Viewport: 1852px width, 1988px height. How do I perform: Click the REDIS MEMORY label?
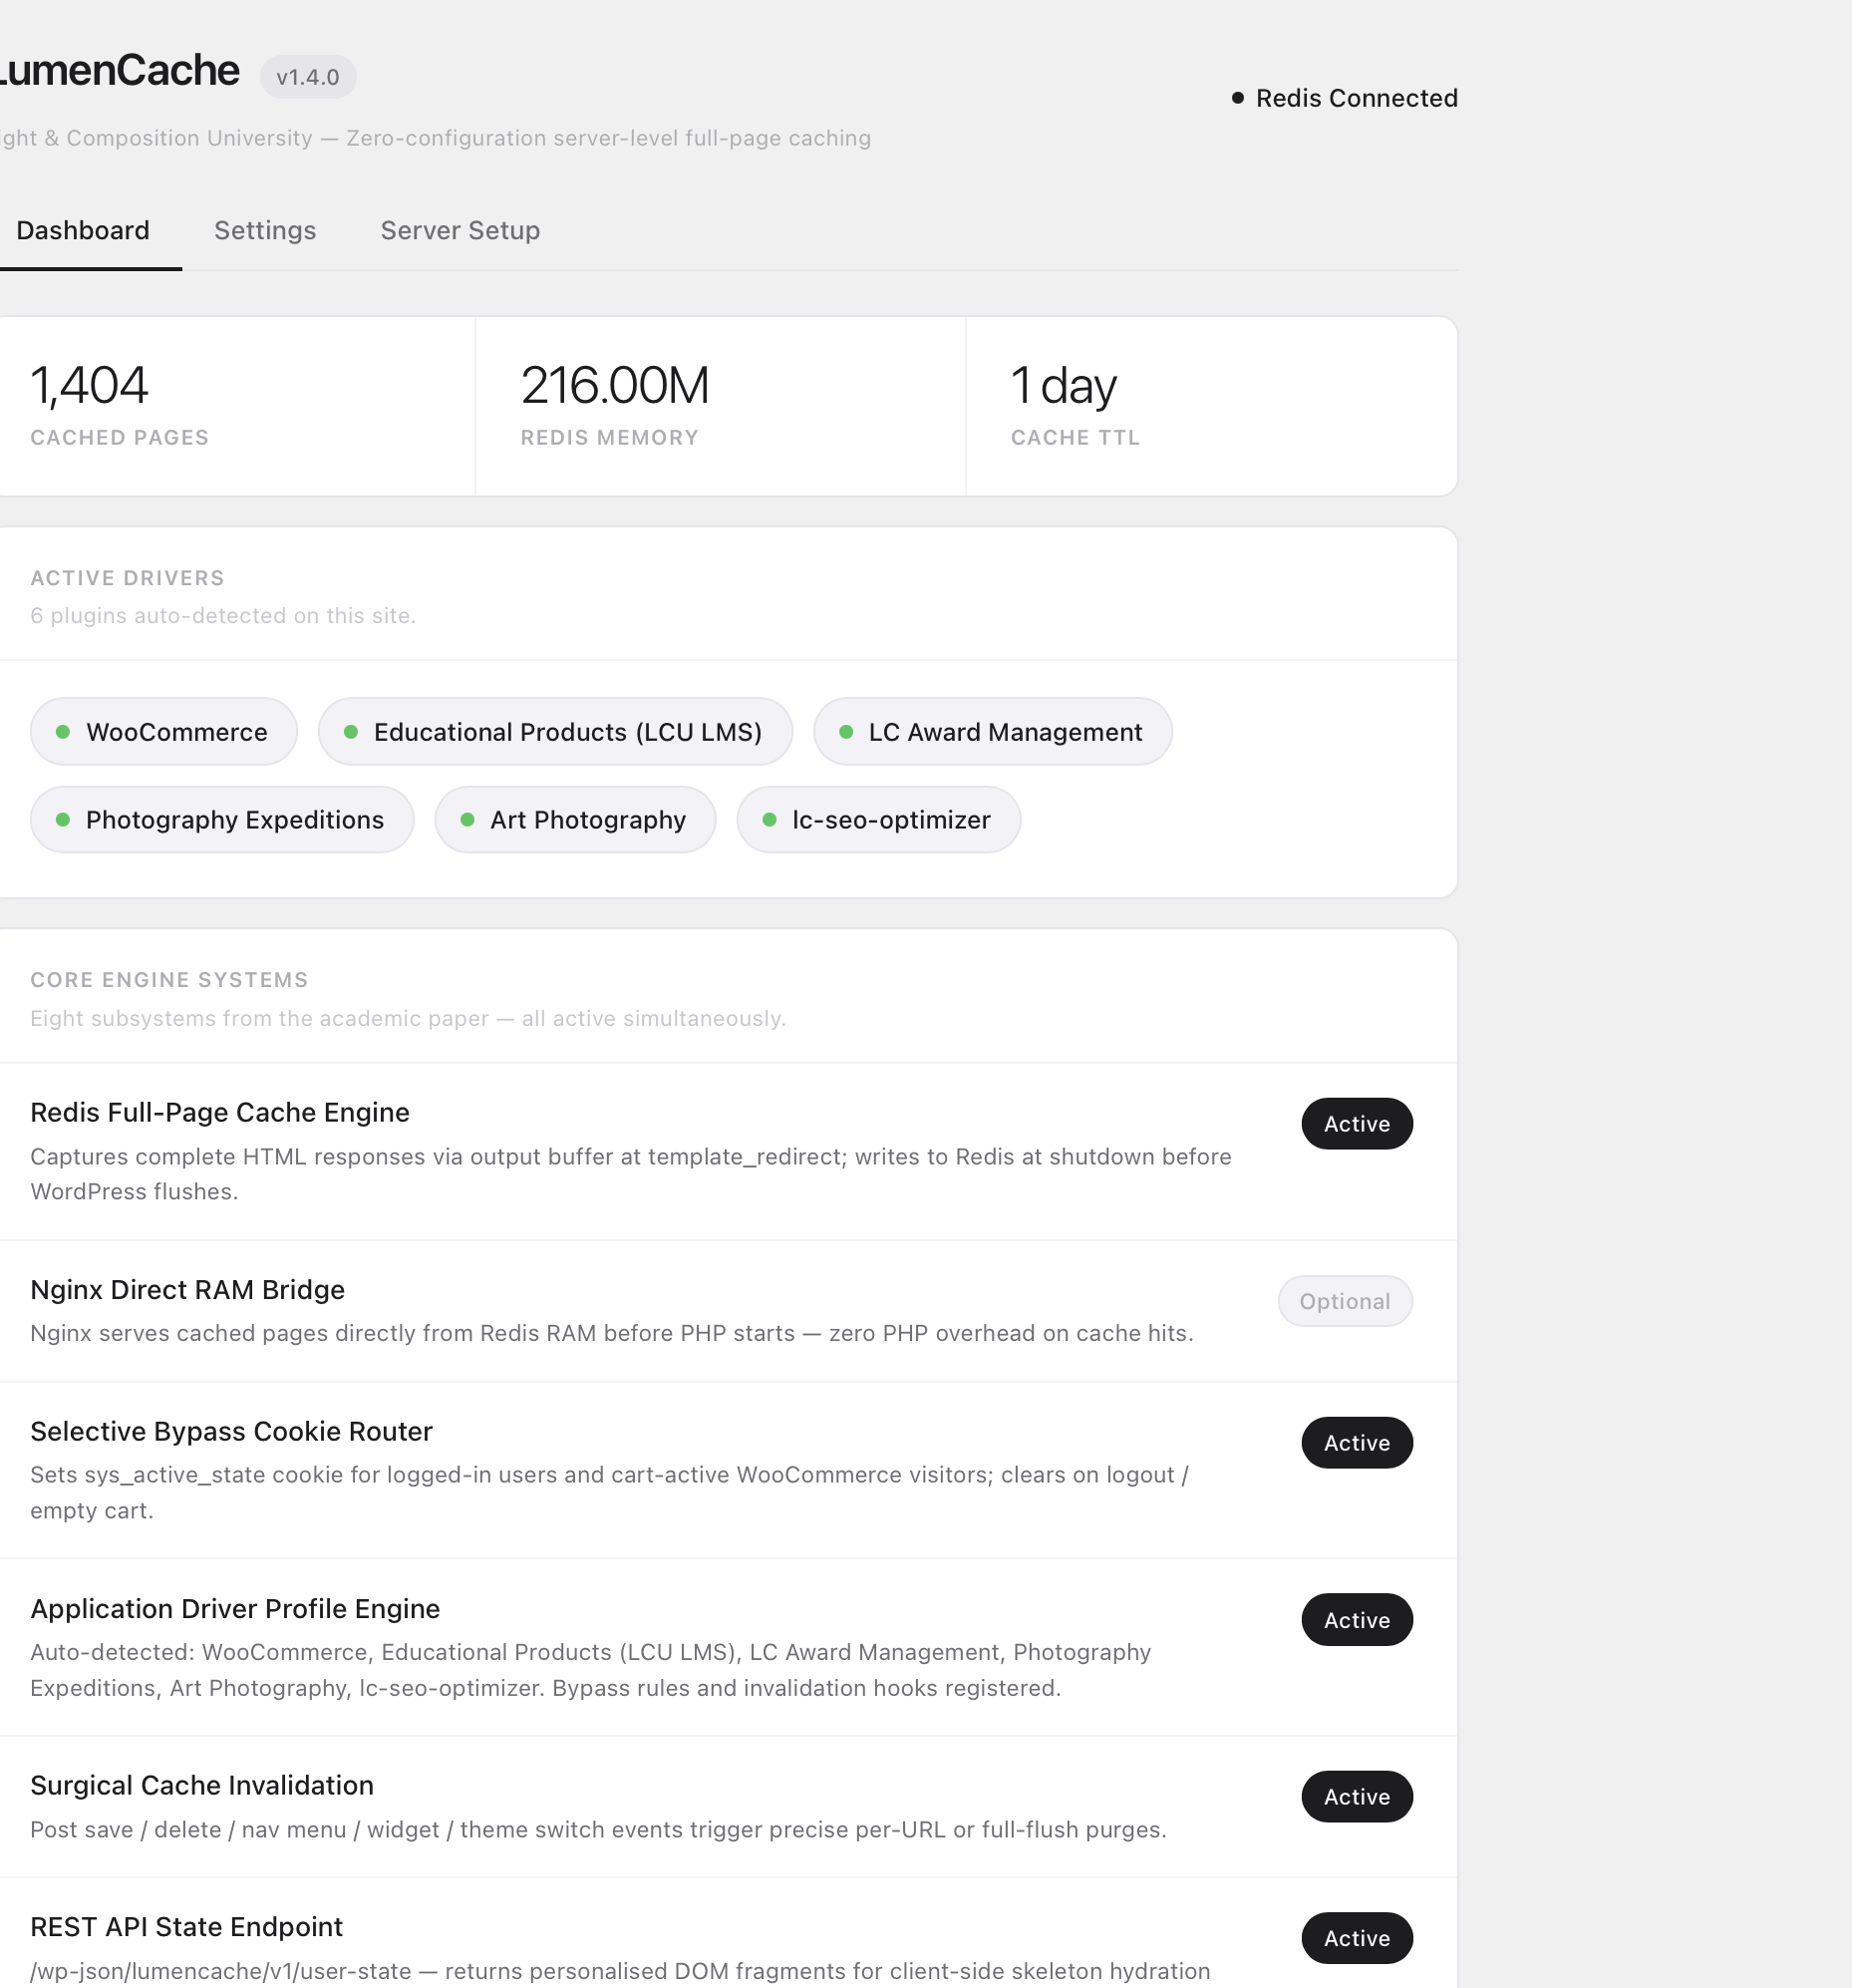609,438
